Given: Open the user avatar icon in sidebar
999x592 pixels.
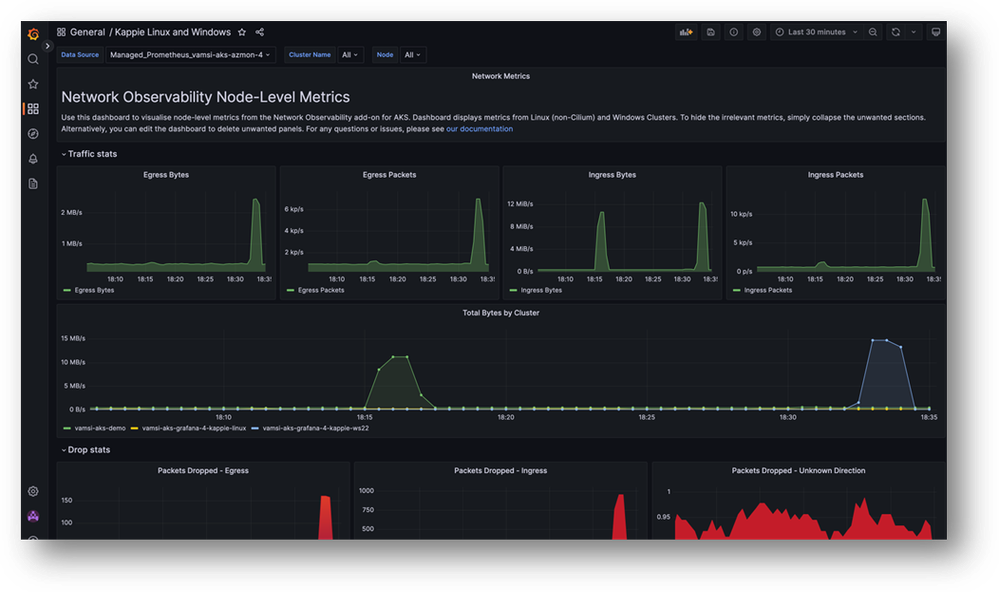Looking at the screenshot, I should [33, 516].
